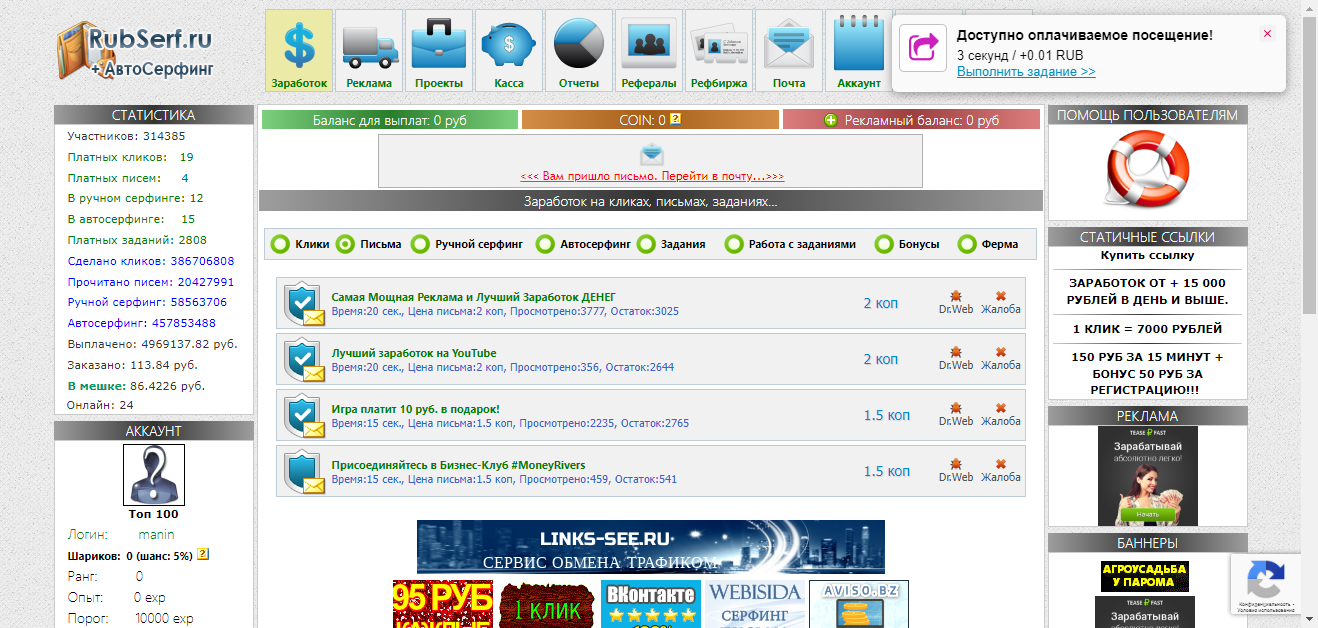Open the Отчеты pie chart icon
Screen dimensions: 1318x628
tap(579, 51)
